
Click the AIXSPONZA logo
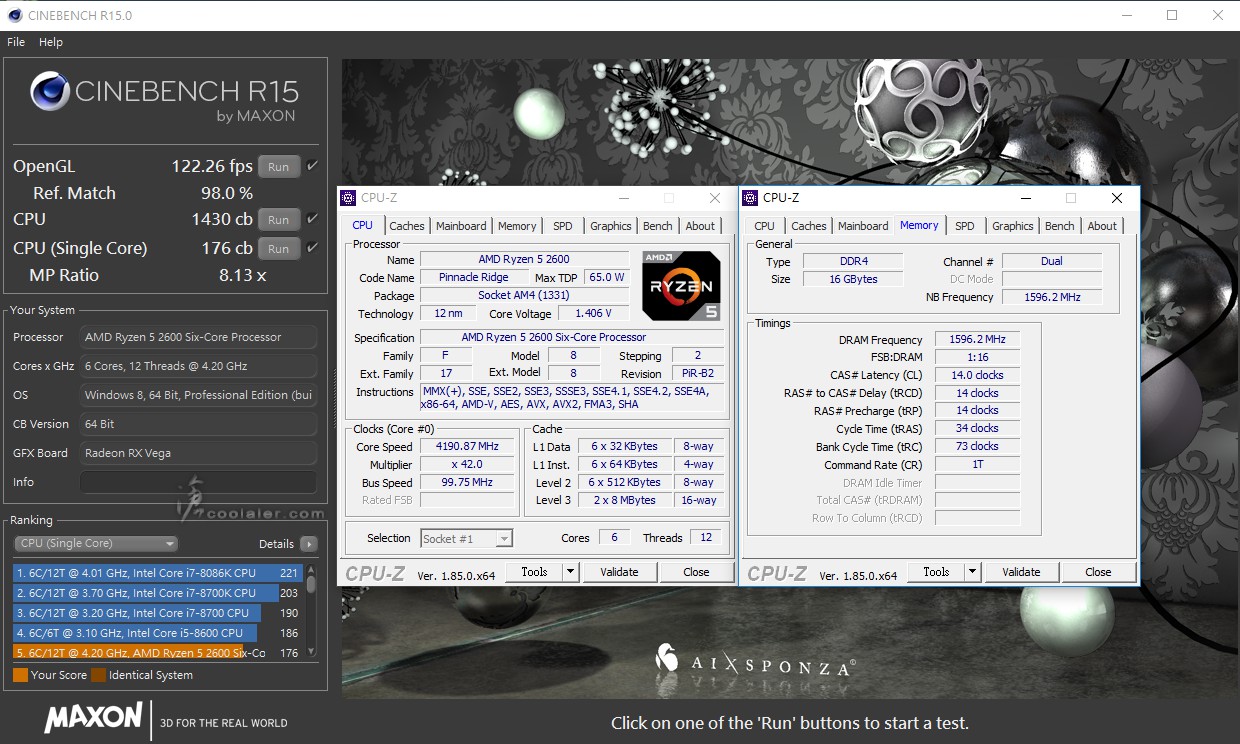coord(755,661)
